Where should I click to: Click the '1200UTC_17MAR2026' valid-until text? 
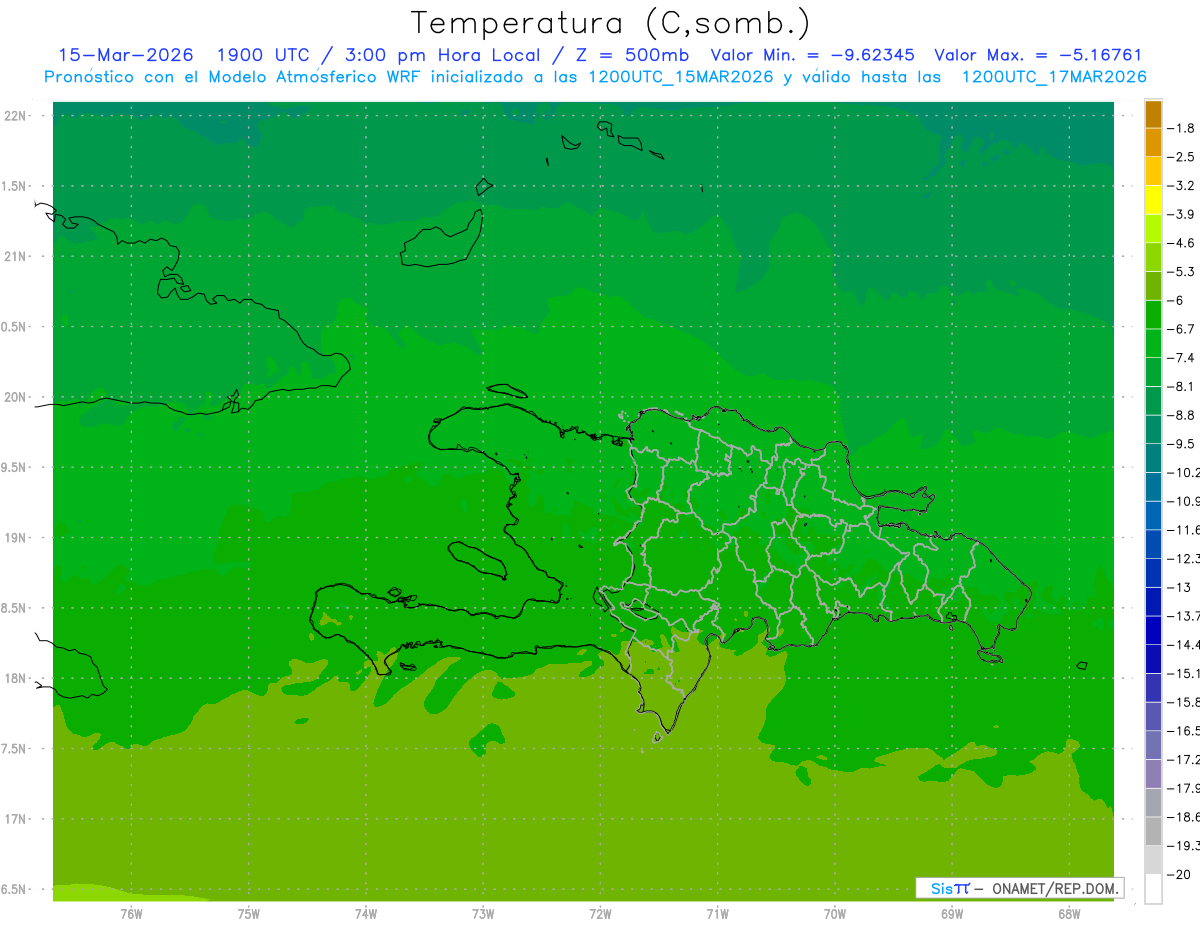pyautogui.click(x=1054, y=76)
